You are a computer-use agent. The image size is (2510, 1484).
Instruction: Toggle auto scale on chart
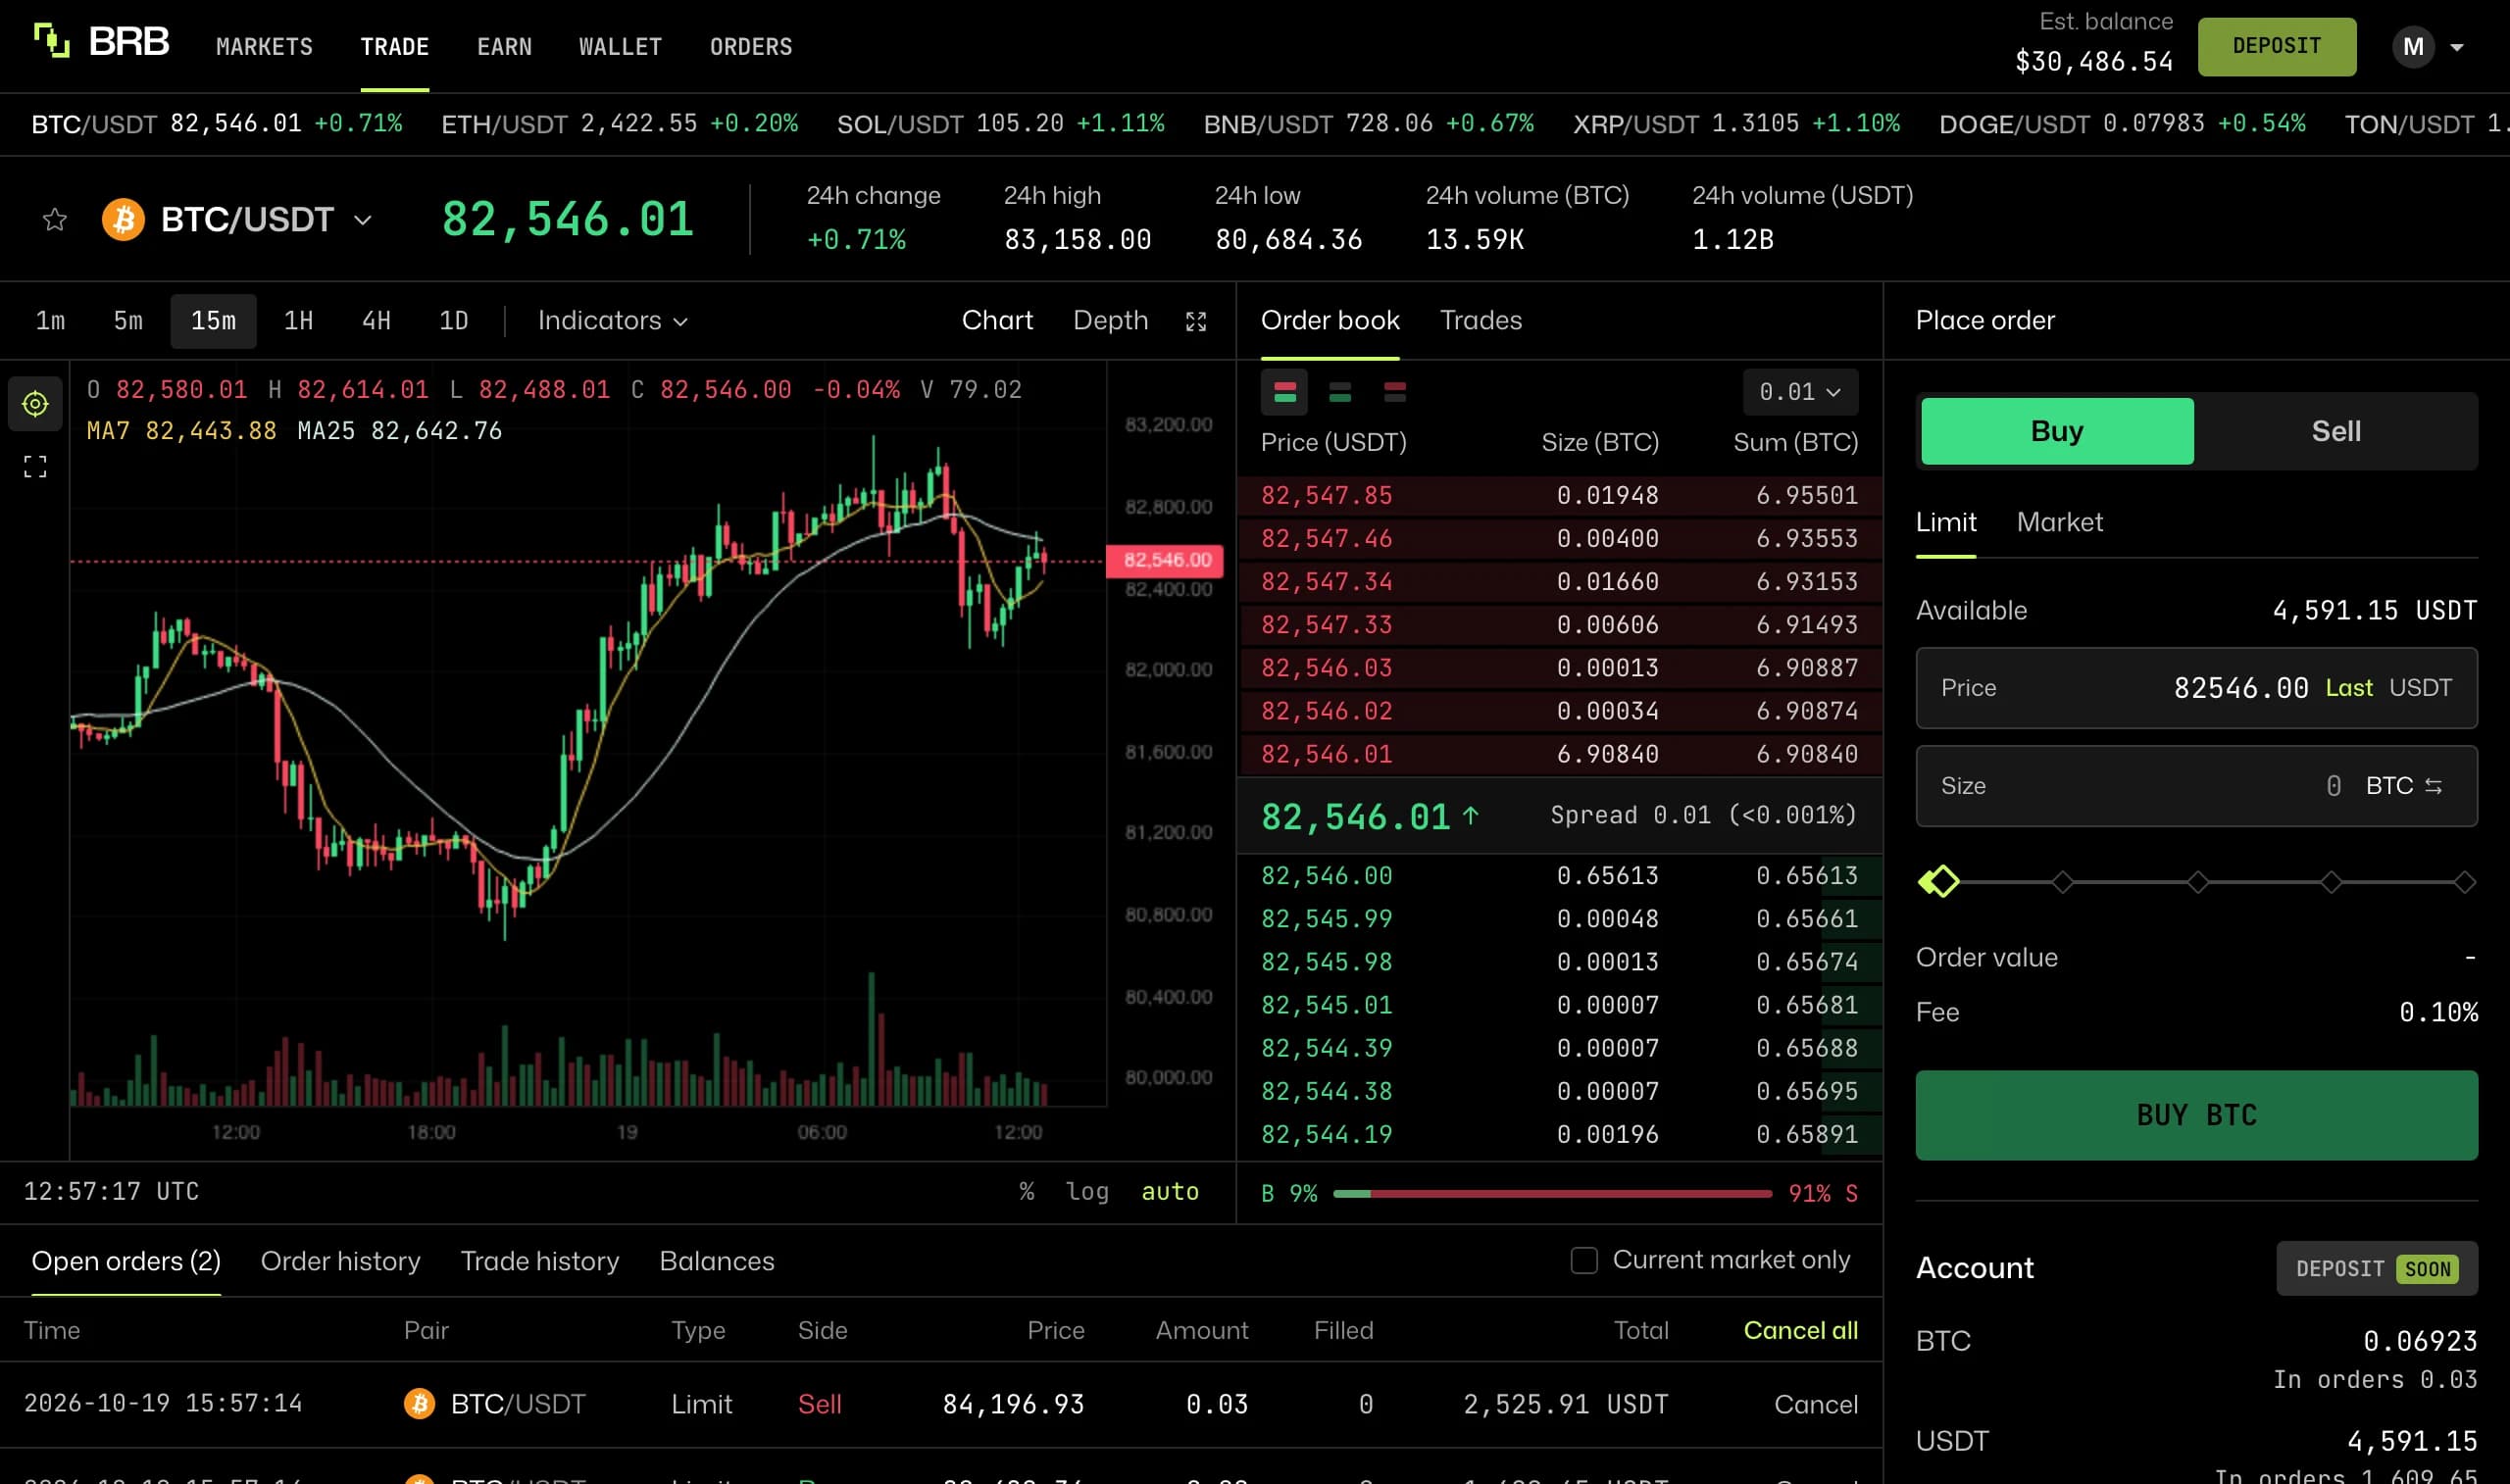click(x=1170, y=1191)
